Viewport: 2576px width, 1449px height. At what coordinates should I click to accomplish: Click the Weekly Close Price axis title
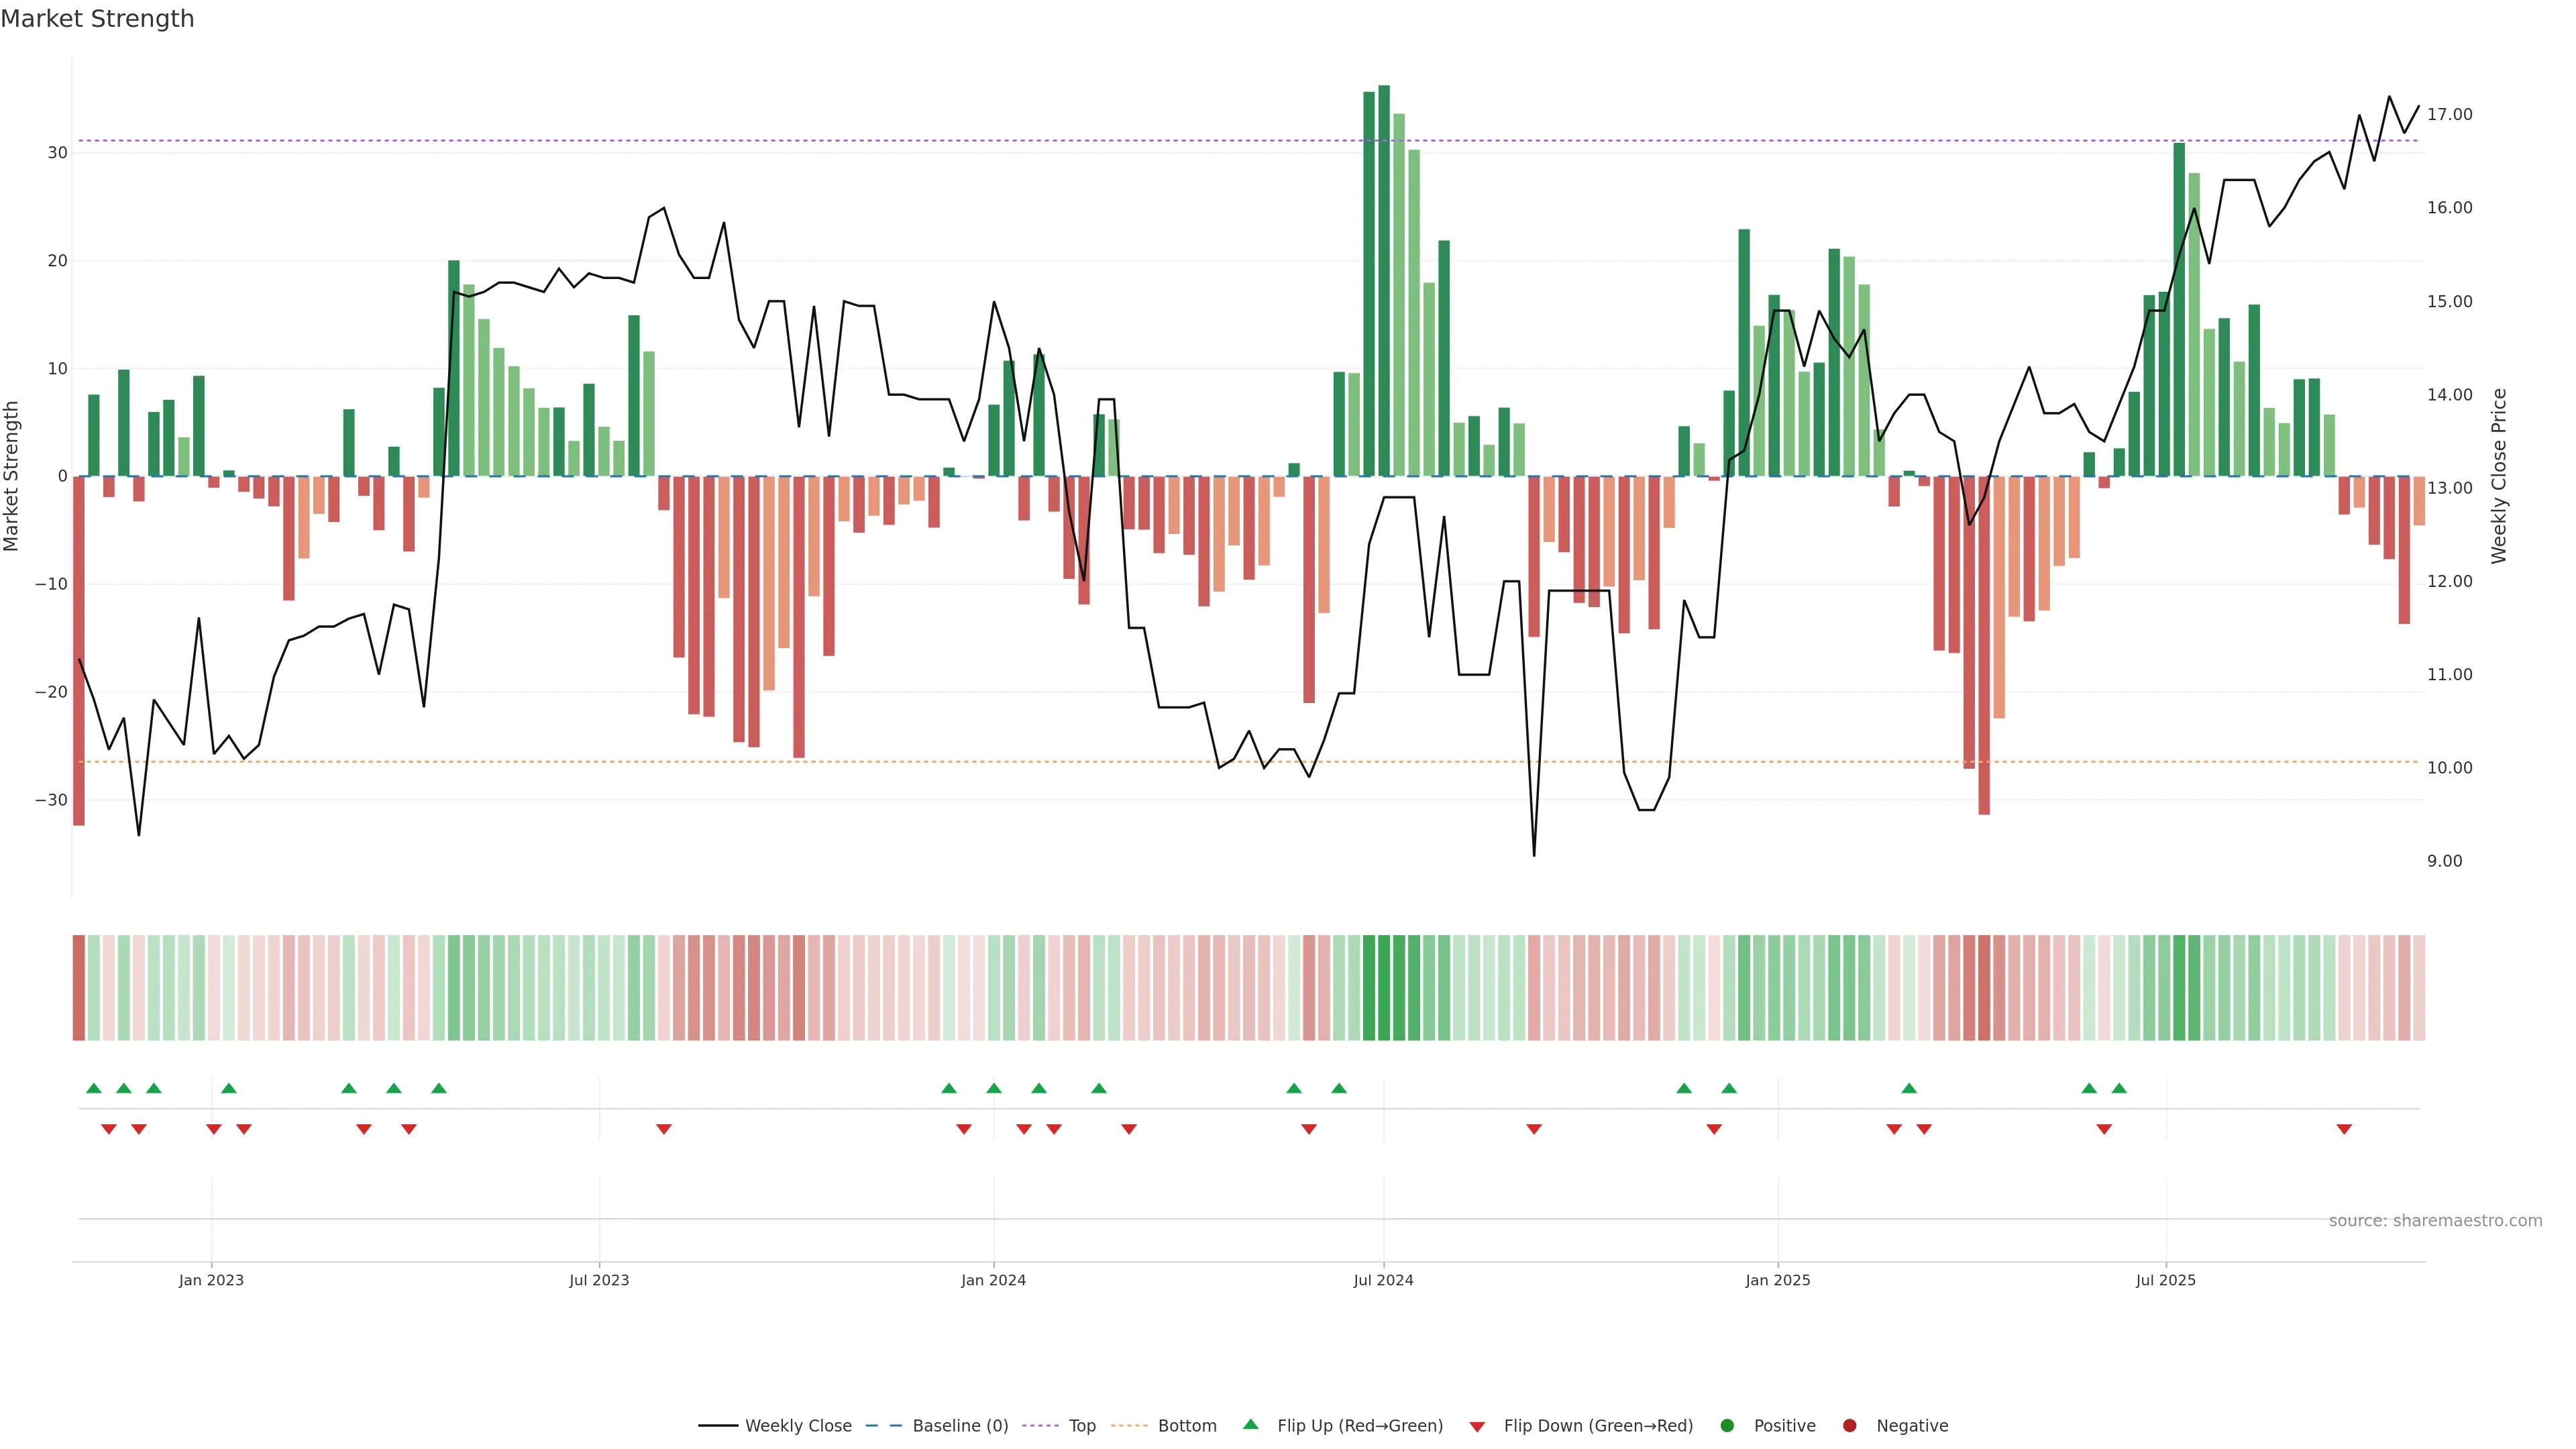tap(2499, 476)
